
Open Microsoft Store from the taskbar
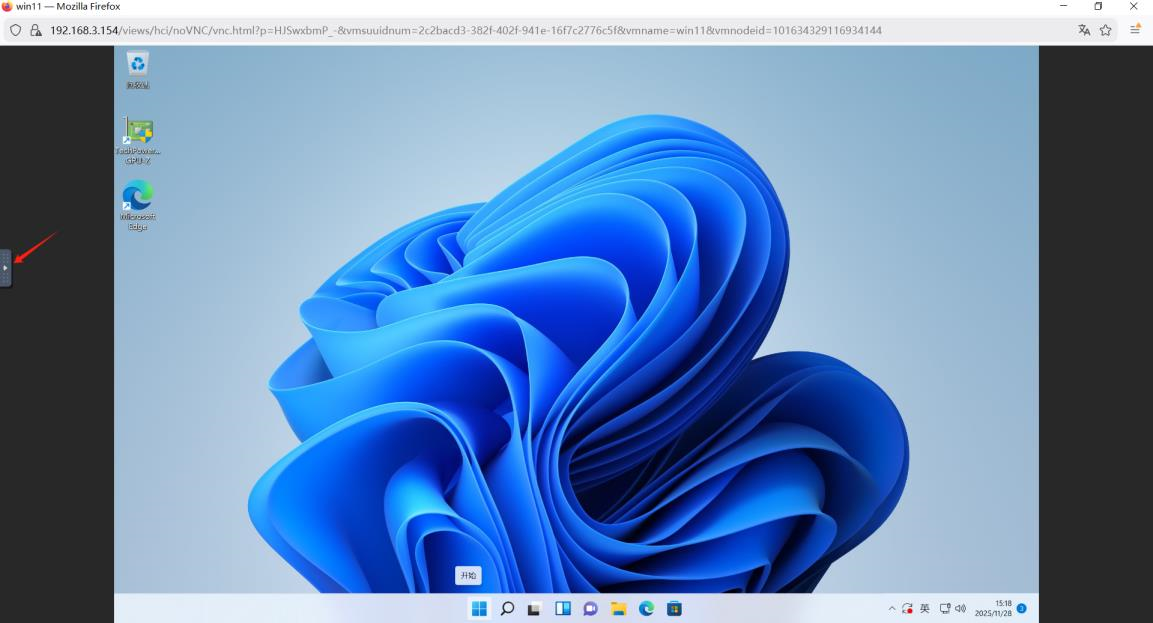click(674, 608)
